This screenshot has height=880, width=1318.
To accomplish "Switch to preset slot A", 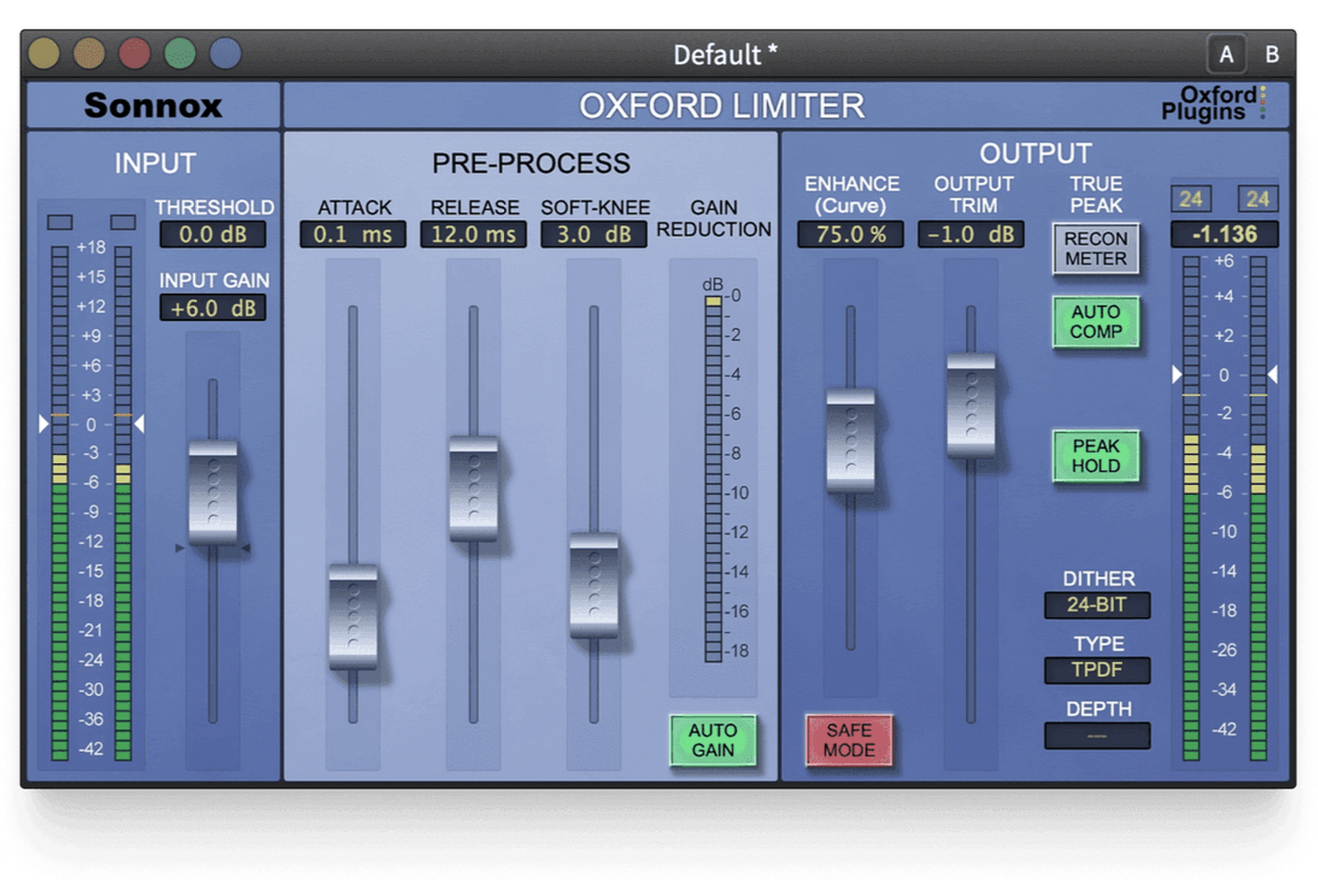I will point(1228,55).
